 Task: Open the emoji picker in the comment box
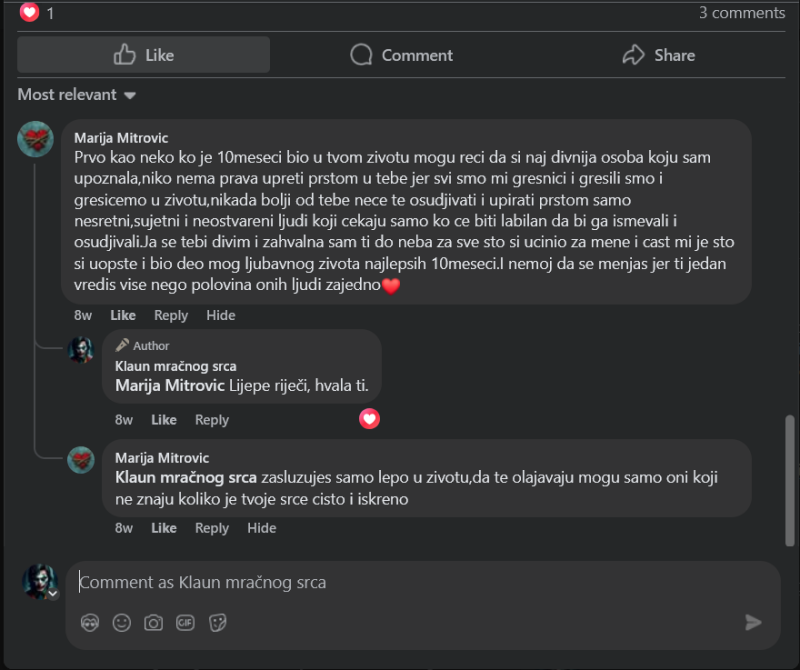121,623
